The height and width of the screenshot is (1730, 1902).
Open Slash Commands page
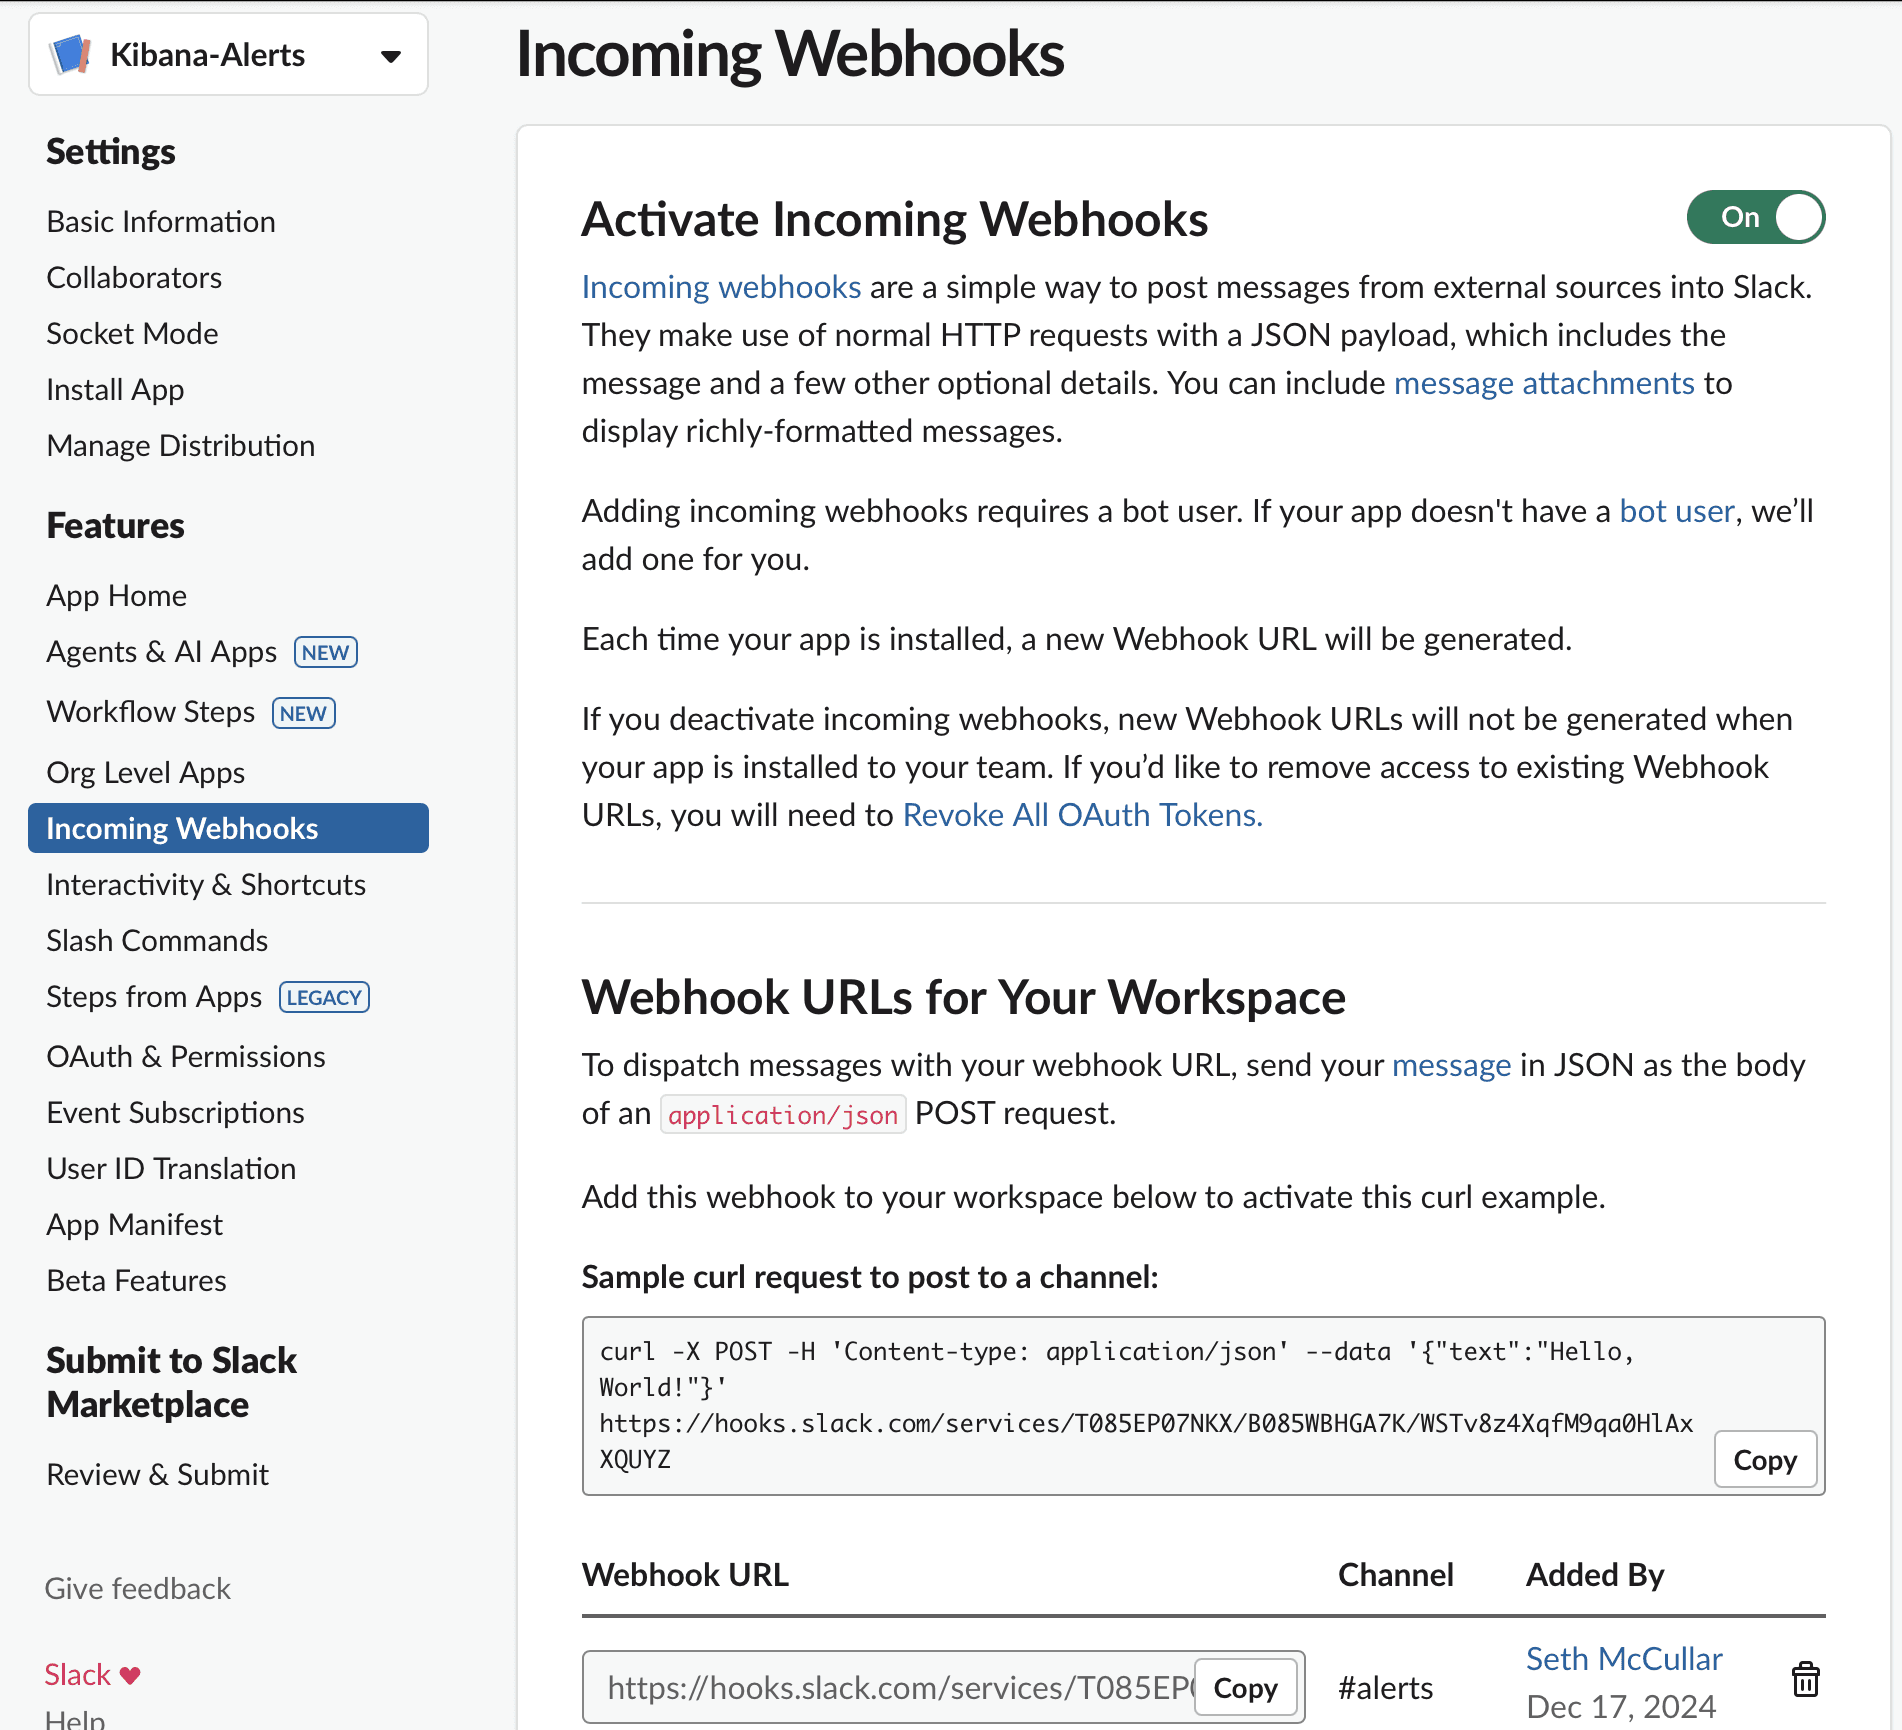click(x=157, y=941)
